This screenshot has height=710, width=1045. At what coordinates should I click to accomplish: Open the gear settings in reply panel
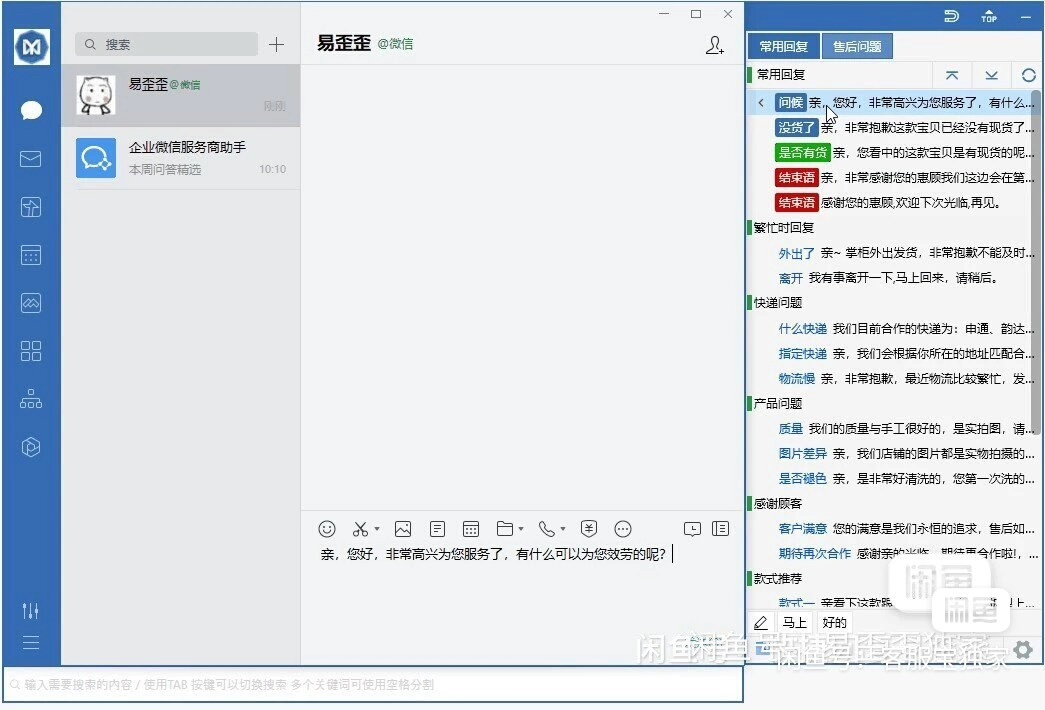[1023, 649]
